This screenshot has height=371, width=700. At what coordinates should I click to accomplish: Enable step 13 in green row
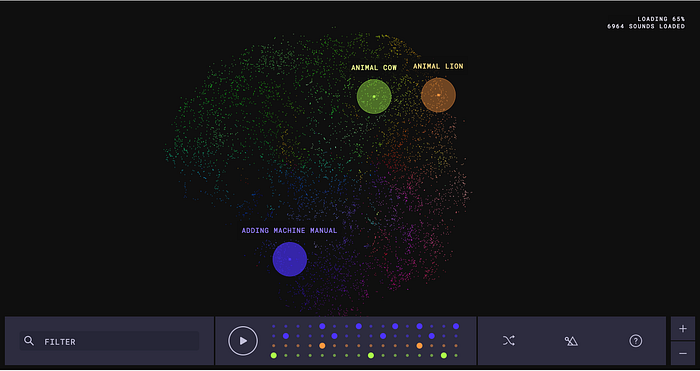coord(420,355)
